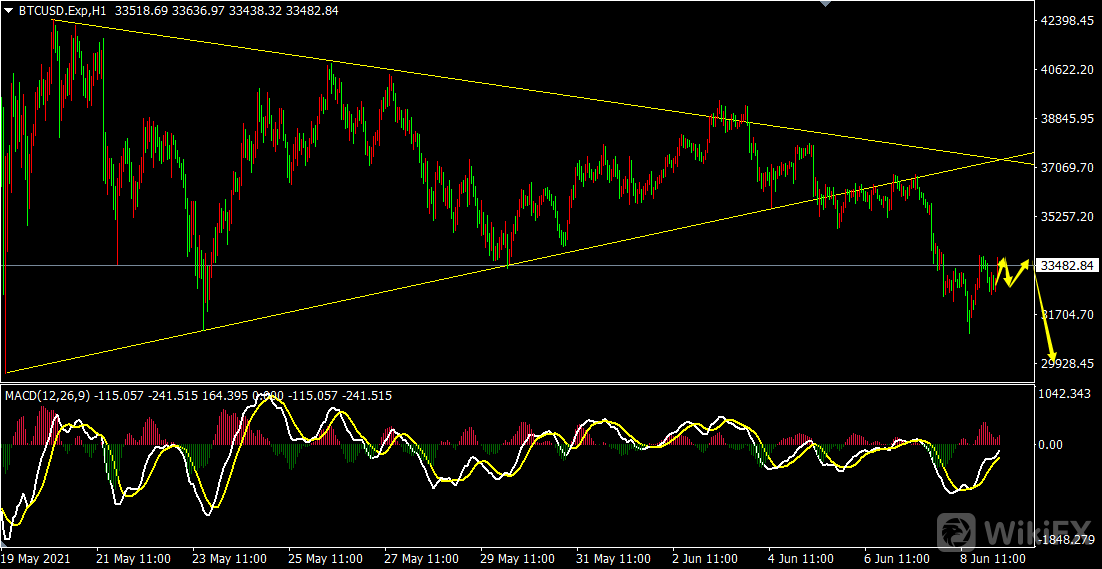
Task: Click the chart shift marker triangle on top edge
Action: [824, 4]
